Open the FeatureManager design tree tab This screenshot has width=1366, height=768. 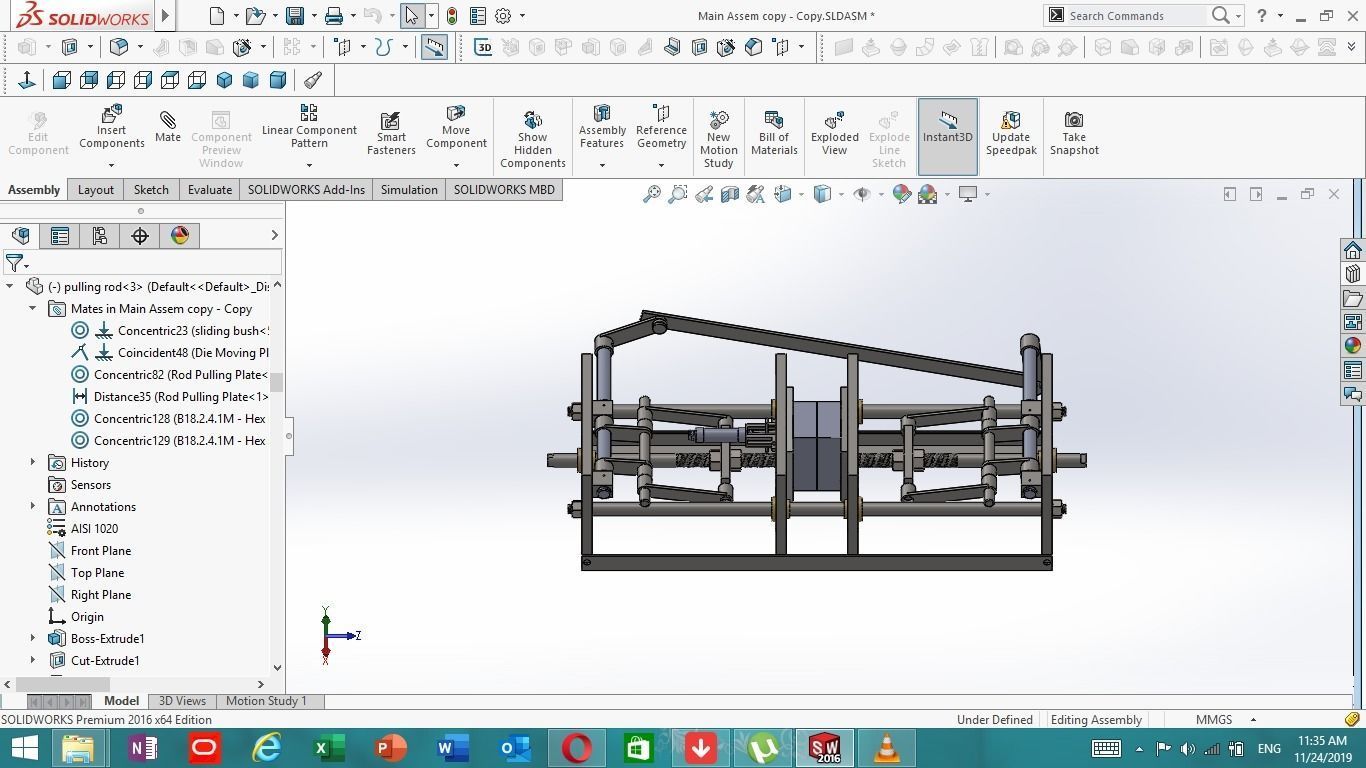(20, 235)
